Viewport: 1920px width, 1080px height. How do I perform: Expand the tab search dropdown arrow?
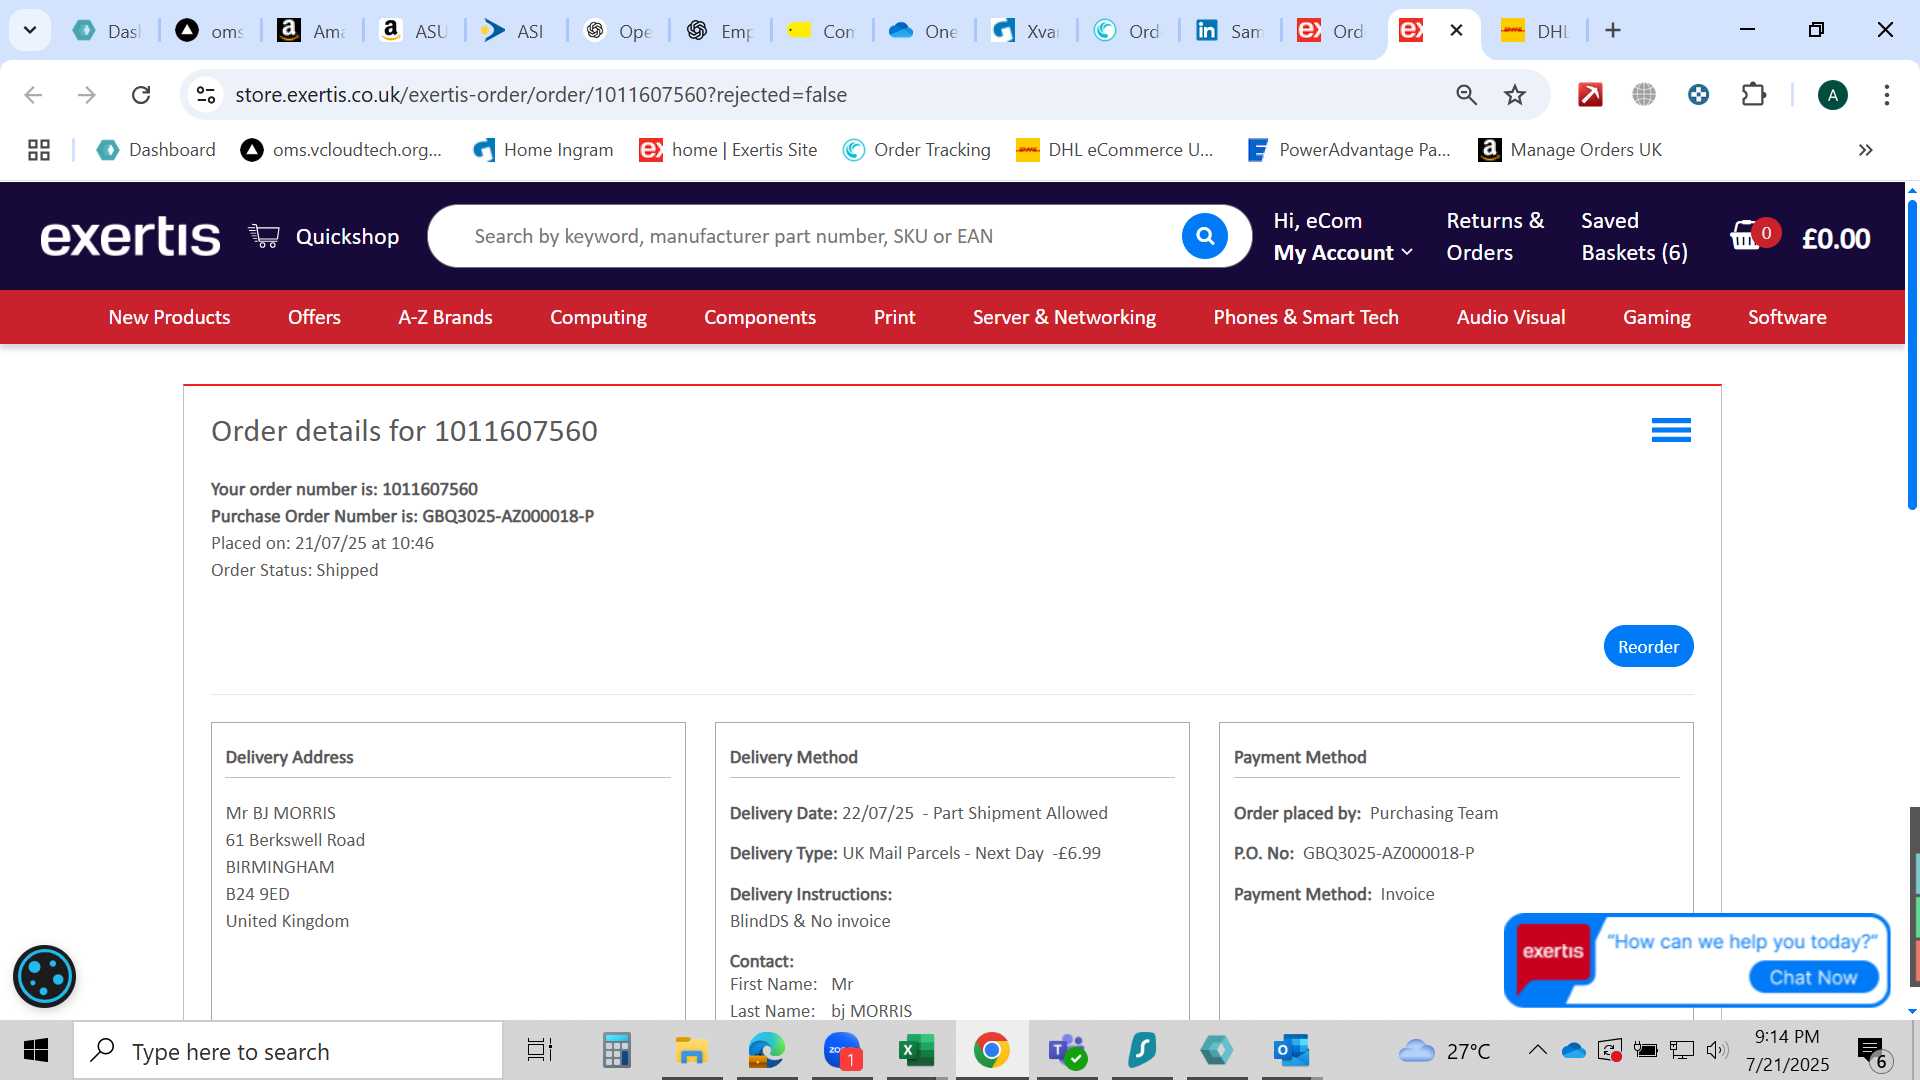click(30, 30)
